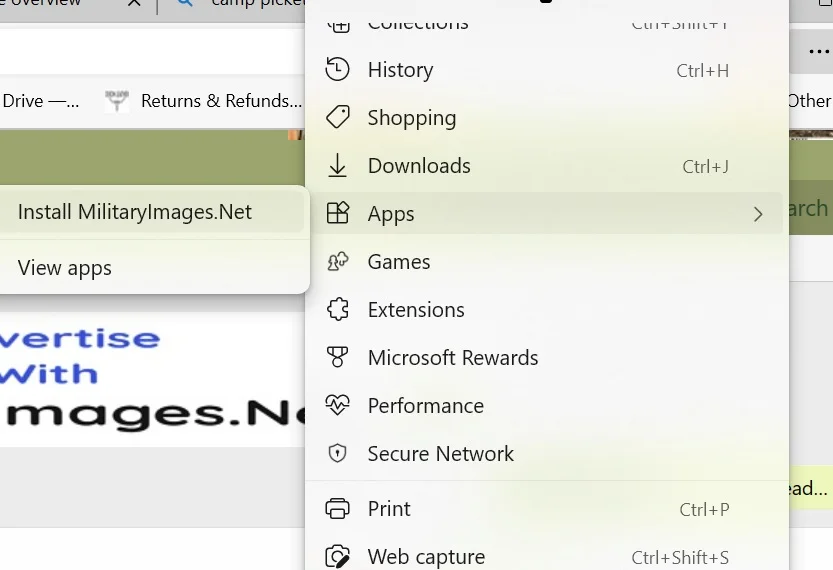This screenshot has width=833, height=570.
Task: Click the search icon on camp tab
Action: tap(184, 3)
